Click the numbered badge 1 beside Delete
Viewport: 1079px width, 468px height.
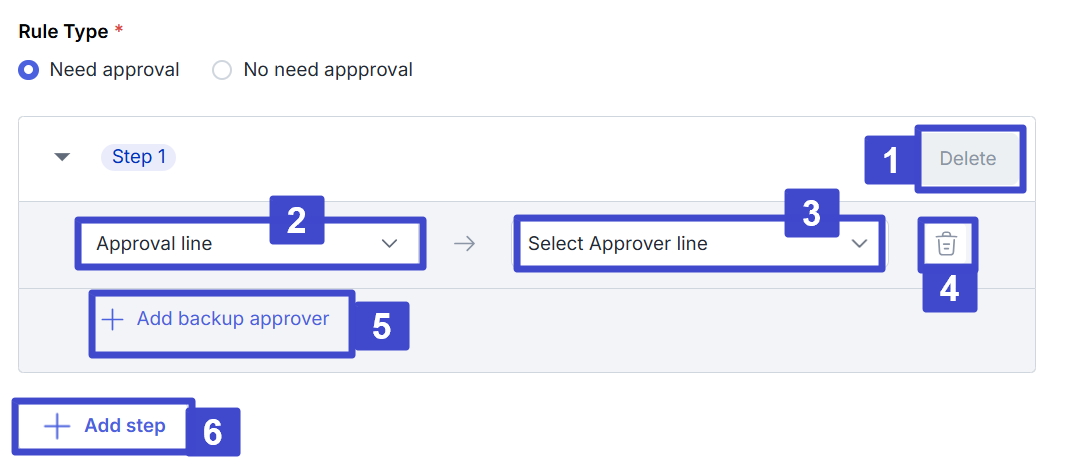point(889,159)
